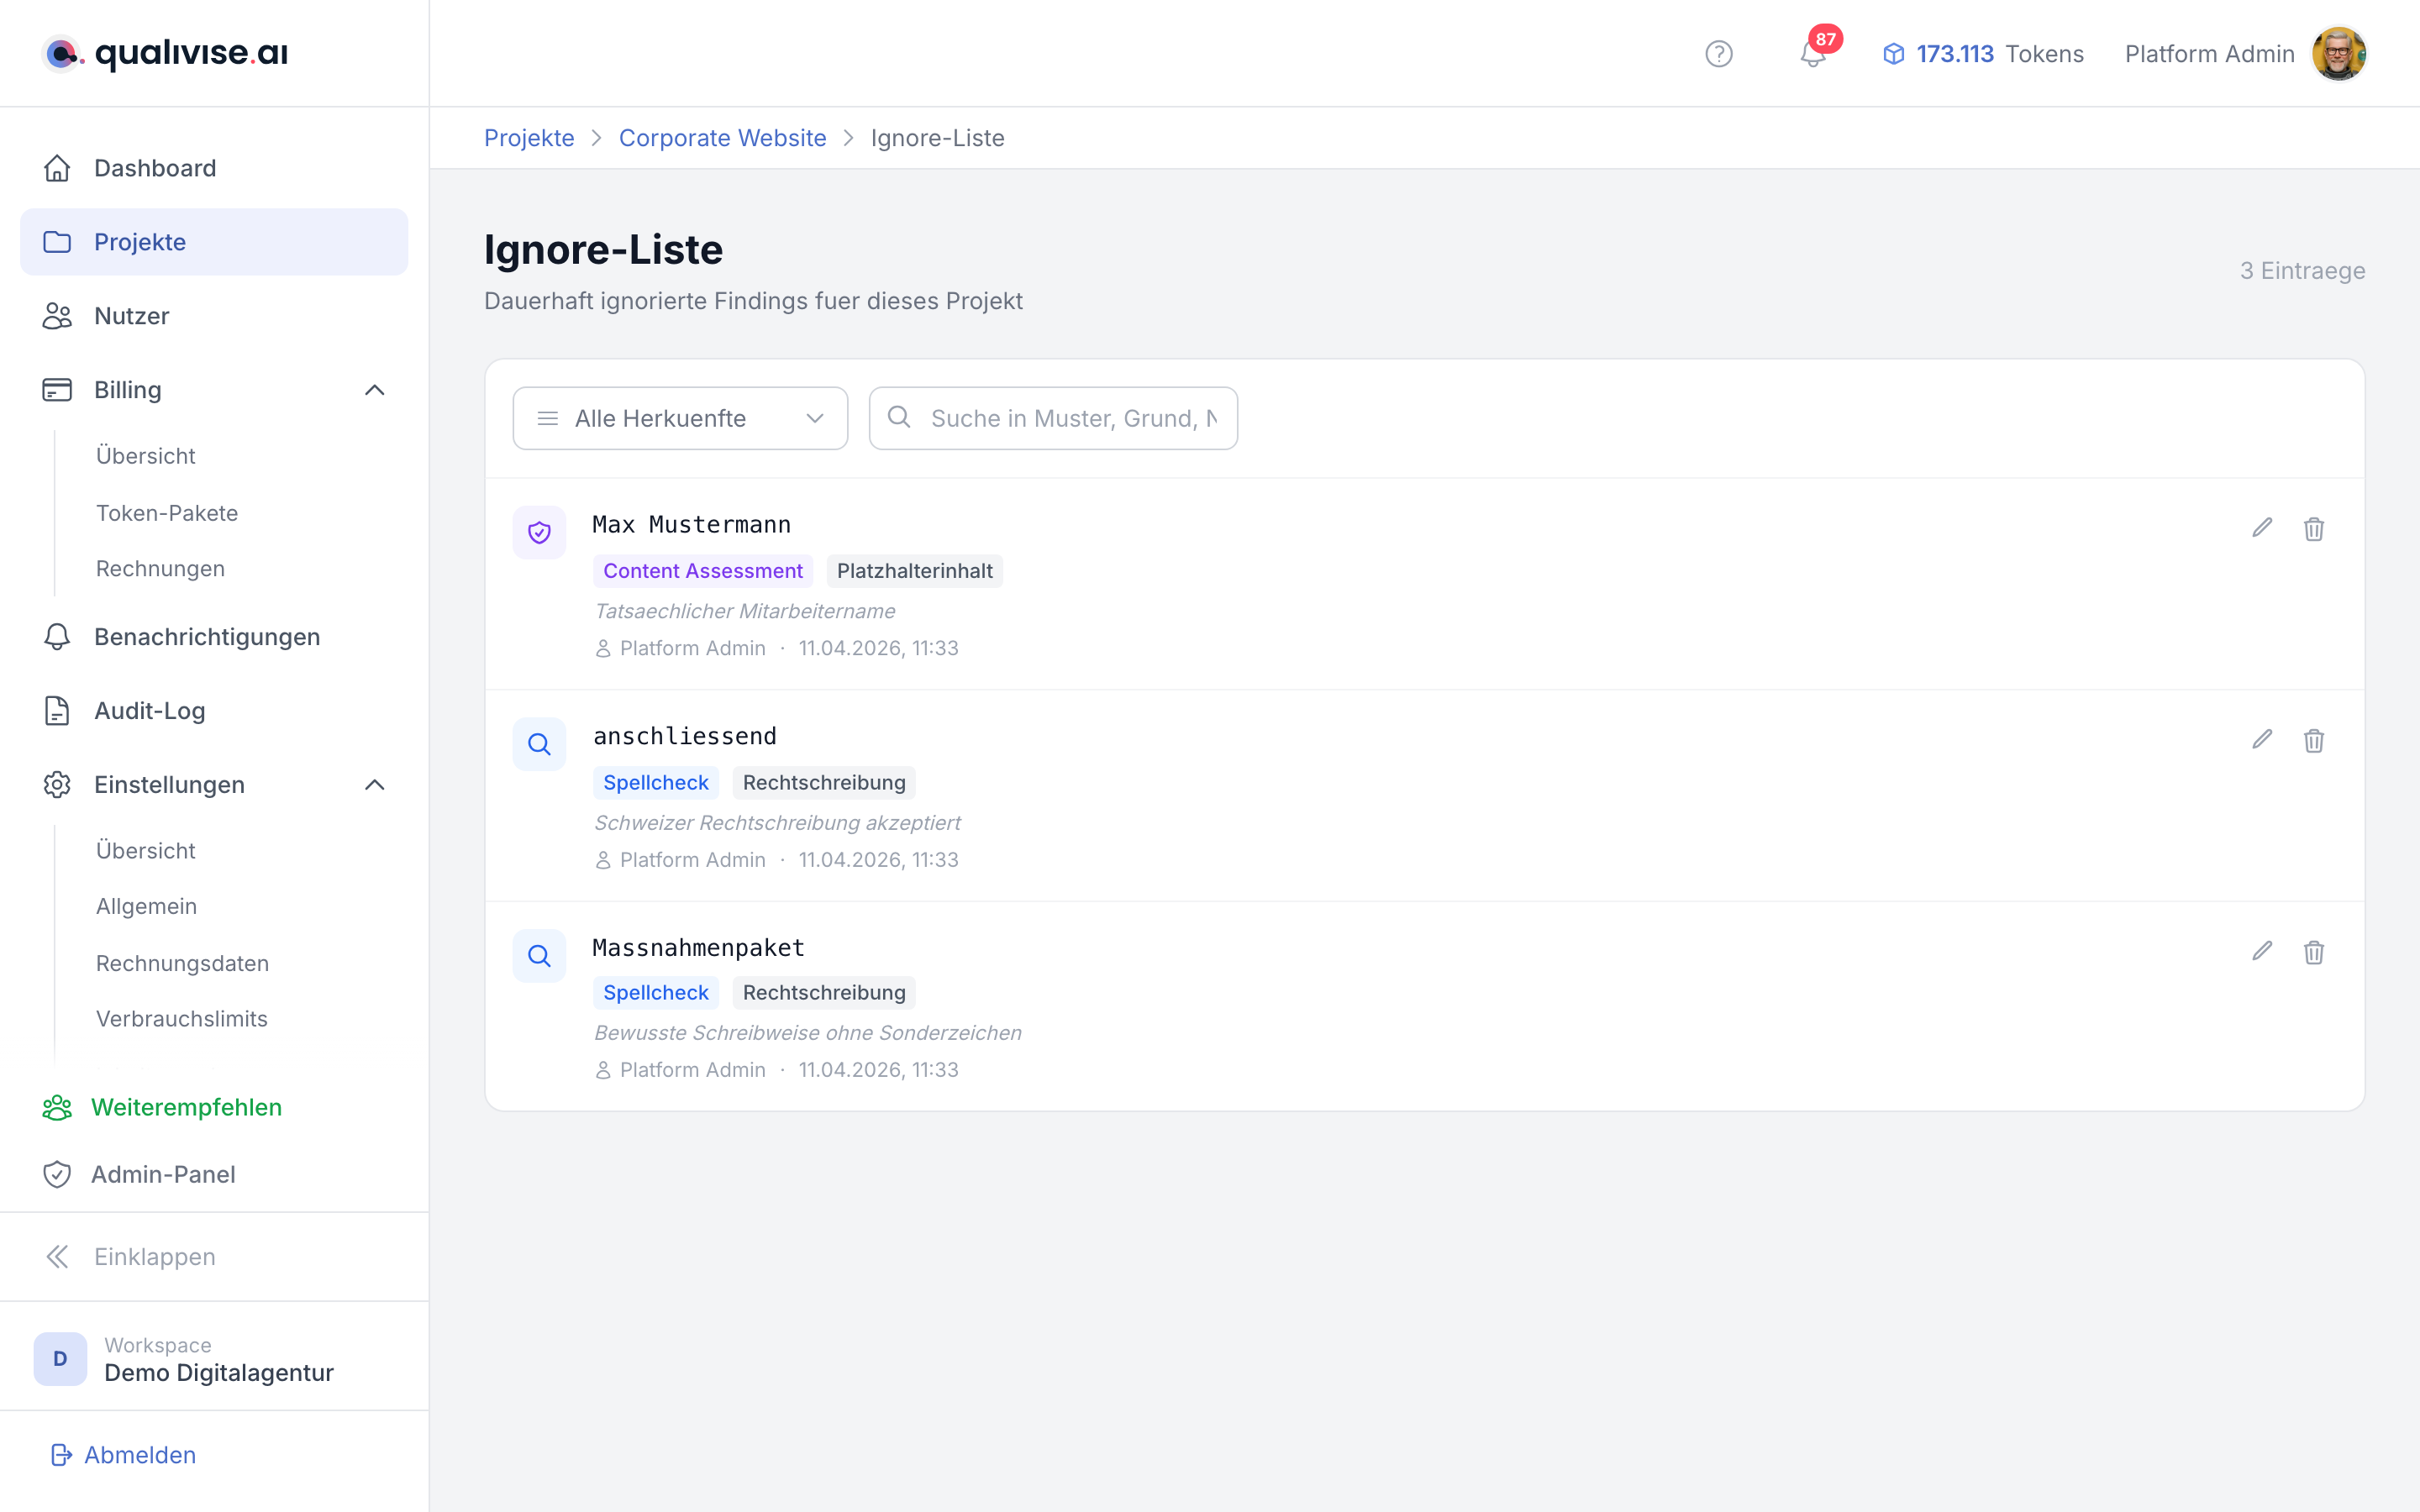Viewport: 2420px width, 1512px height.
Task: Open Verbrauchslimits settings item
Action: coord(182,1019)
